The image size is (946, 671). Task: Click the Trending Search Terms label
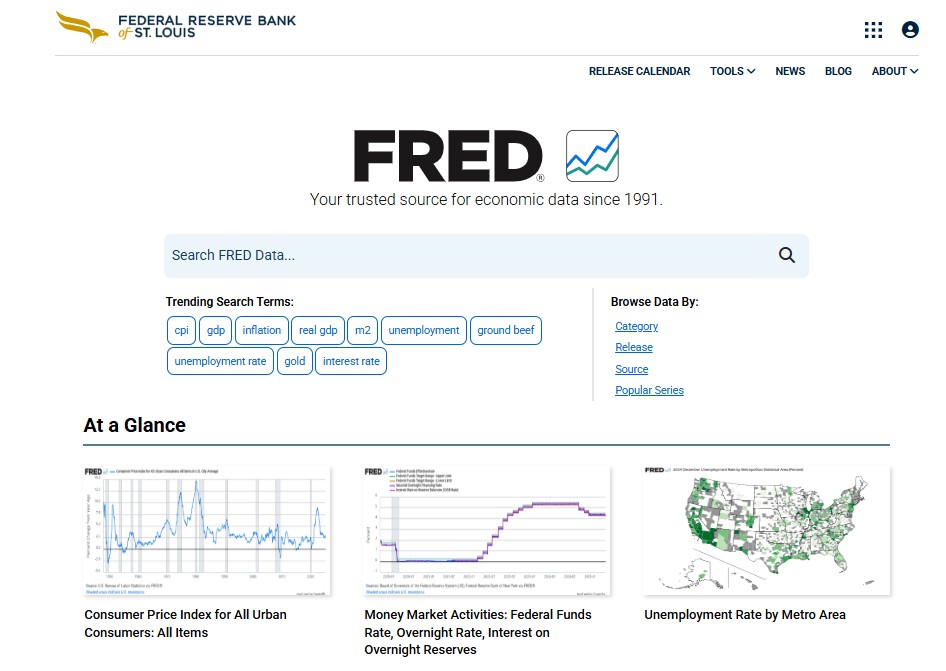point(229,302)
